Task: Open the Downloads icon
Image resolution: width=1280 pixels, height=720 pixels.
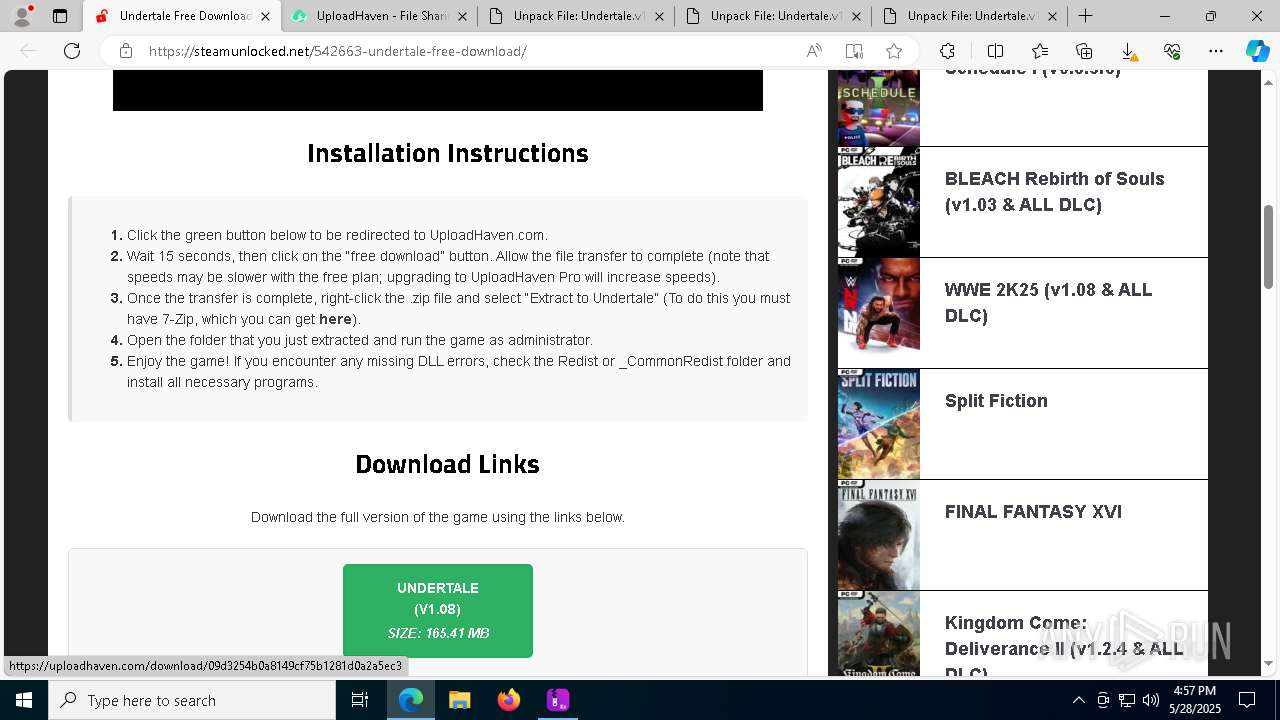Action: pos(1128,51)
